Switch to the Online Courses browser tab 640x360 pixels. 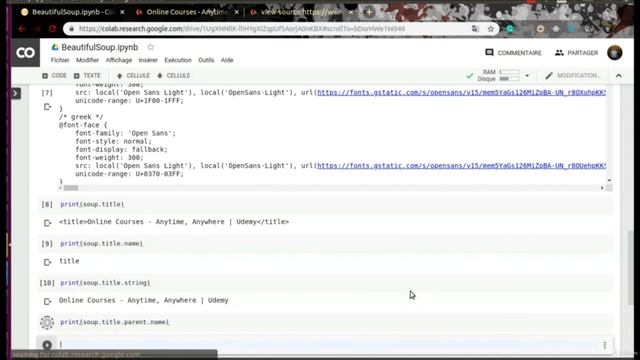[x=186, y=12]
